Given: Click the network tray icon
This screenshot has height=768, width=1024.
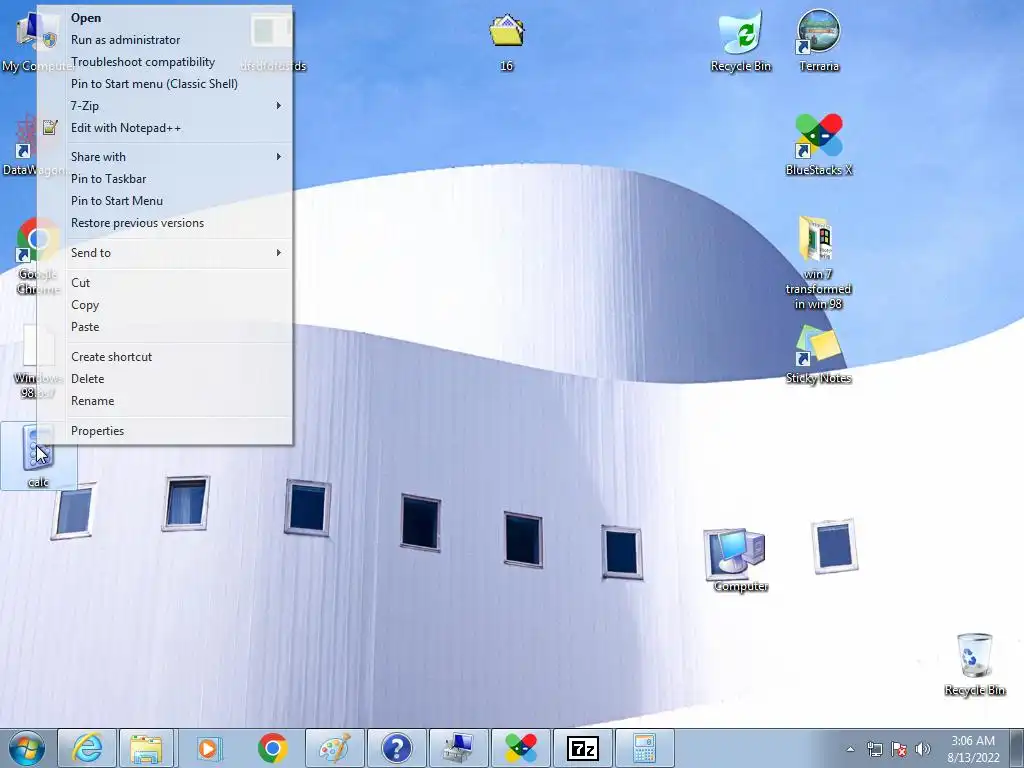Looking at the screenshot, I should coord(874,749).
